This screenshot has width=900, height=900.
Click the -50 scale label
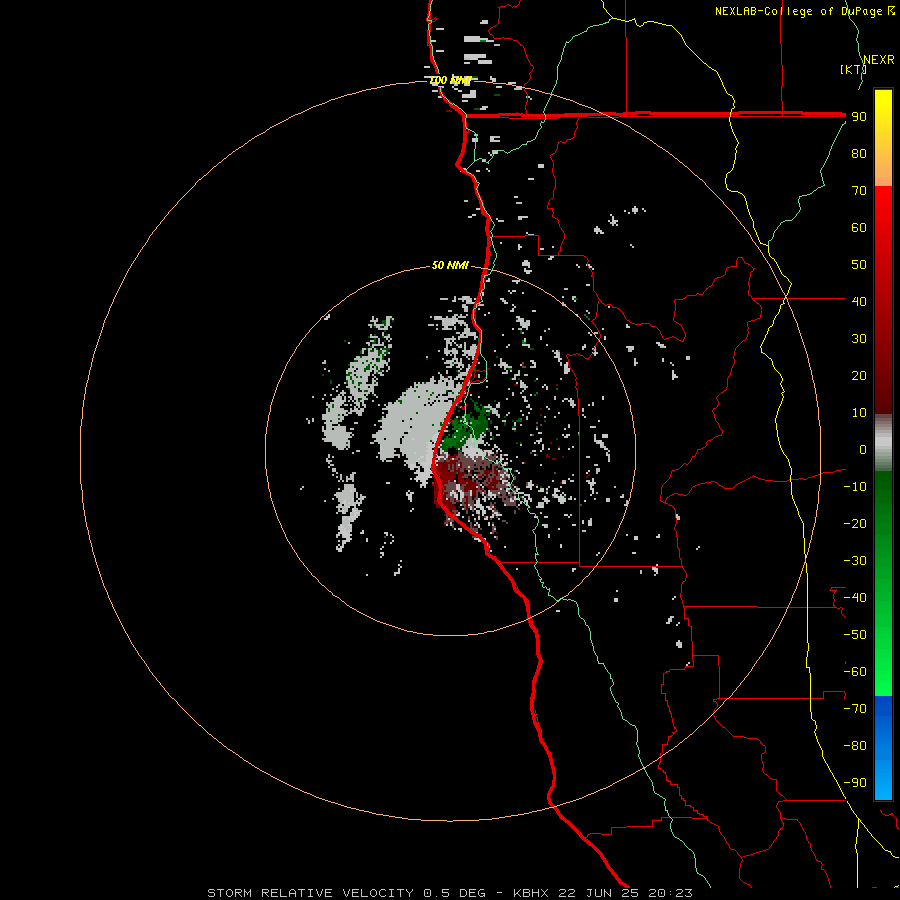[x=855, y=635]
